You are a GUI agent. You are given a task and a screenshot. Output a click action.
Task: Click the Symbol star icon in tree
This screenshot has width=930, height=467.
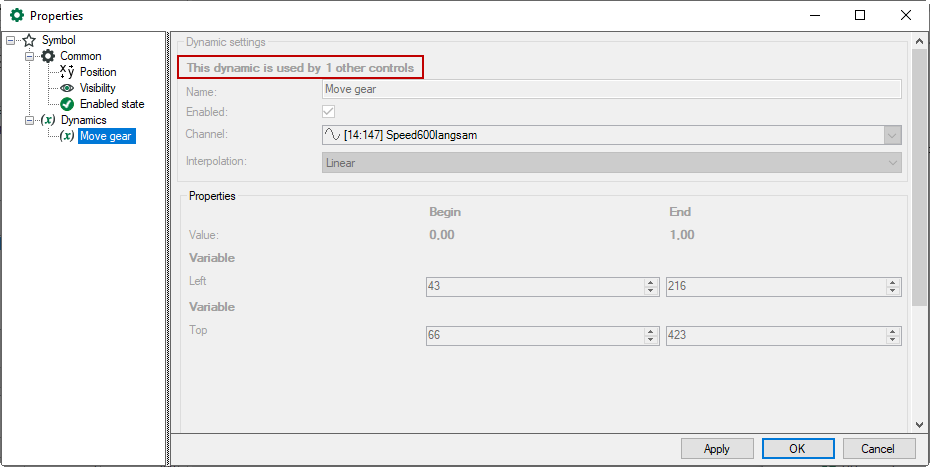coord(29,40)
